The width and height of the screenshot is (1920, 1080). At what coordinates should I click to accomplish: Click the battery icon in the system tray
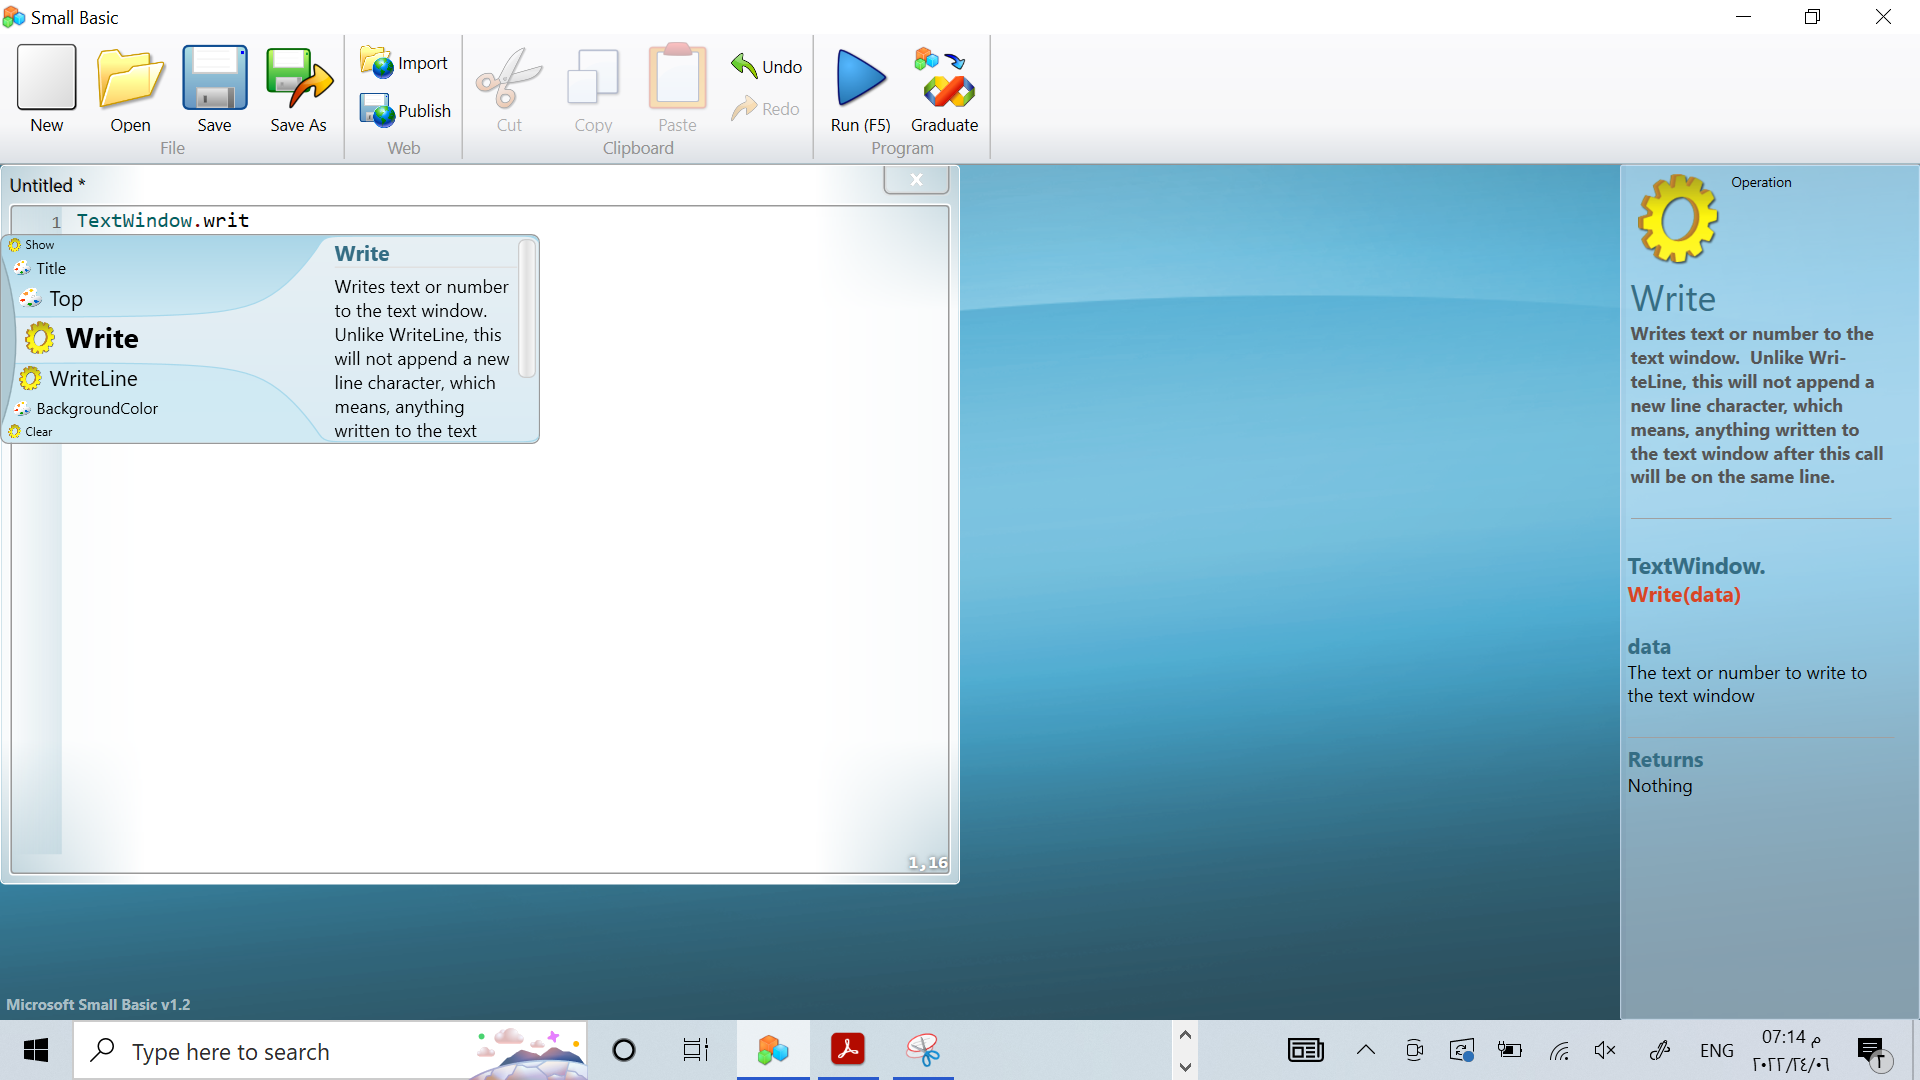tap(1510, 1050)
